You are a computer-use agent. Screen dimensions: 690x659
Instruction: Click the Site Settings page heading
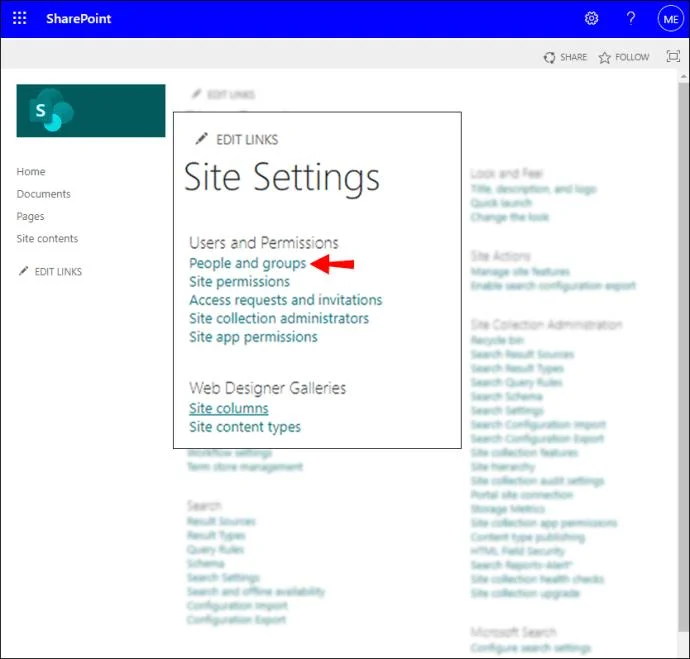pyautogui.click(x=282, y=178)
